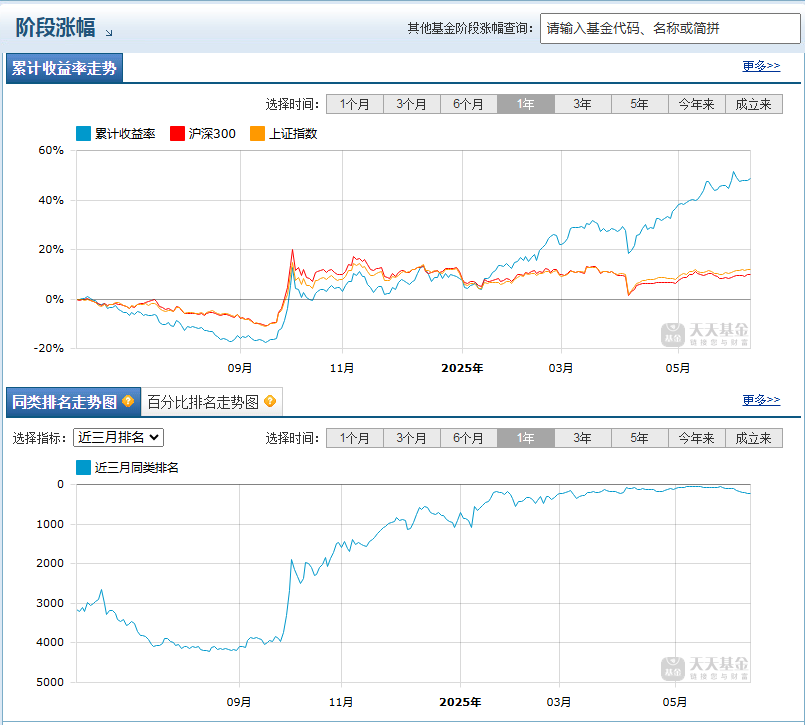The image size is (805, 725).
Task: Select 6个月 range in ranking chart
Action: pos(469,438)
